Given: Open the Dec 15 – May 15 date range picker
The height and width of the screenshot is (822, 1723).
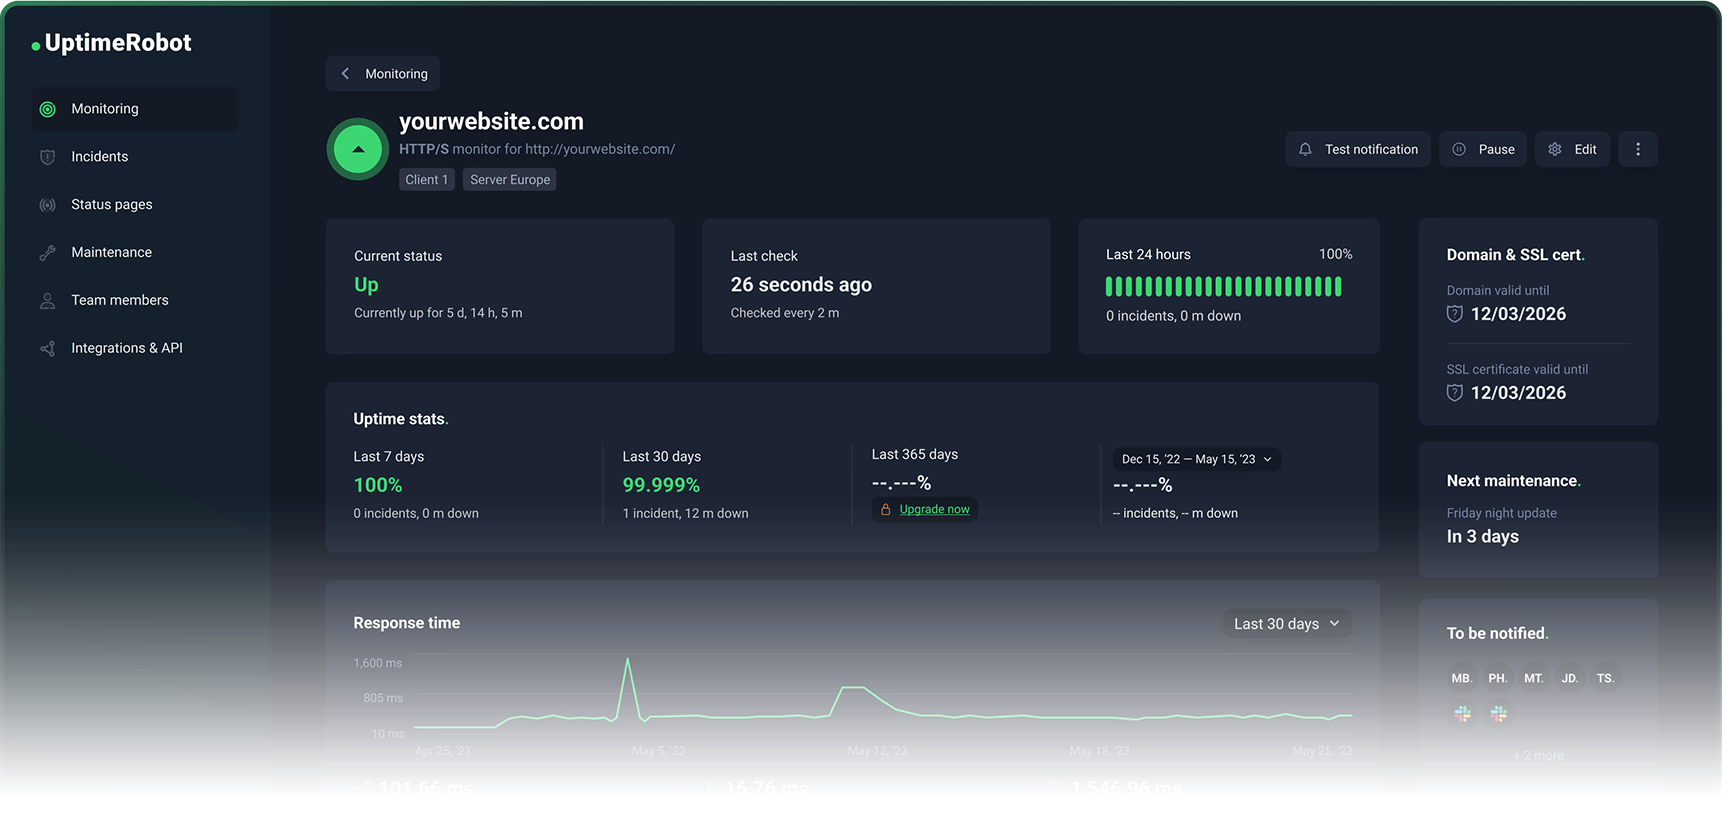Looking at the screenshot, I should (1196, 459).
